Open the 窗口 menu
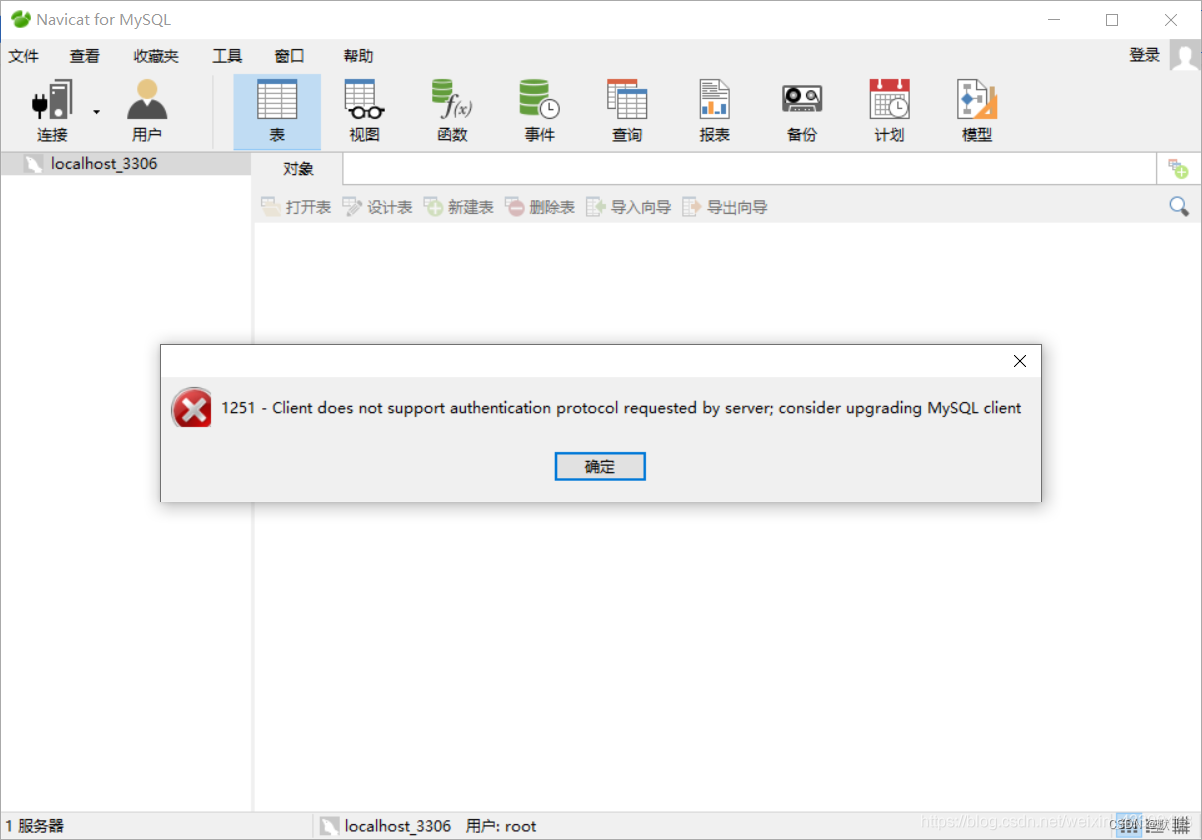 pyautogui.click(x=289, y=56)
